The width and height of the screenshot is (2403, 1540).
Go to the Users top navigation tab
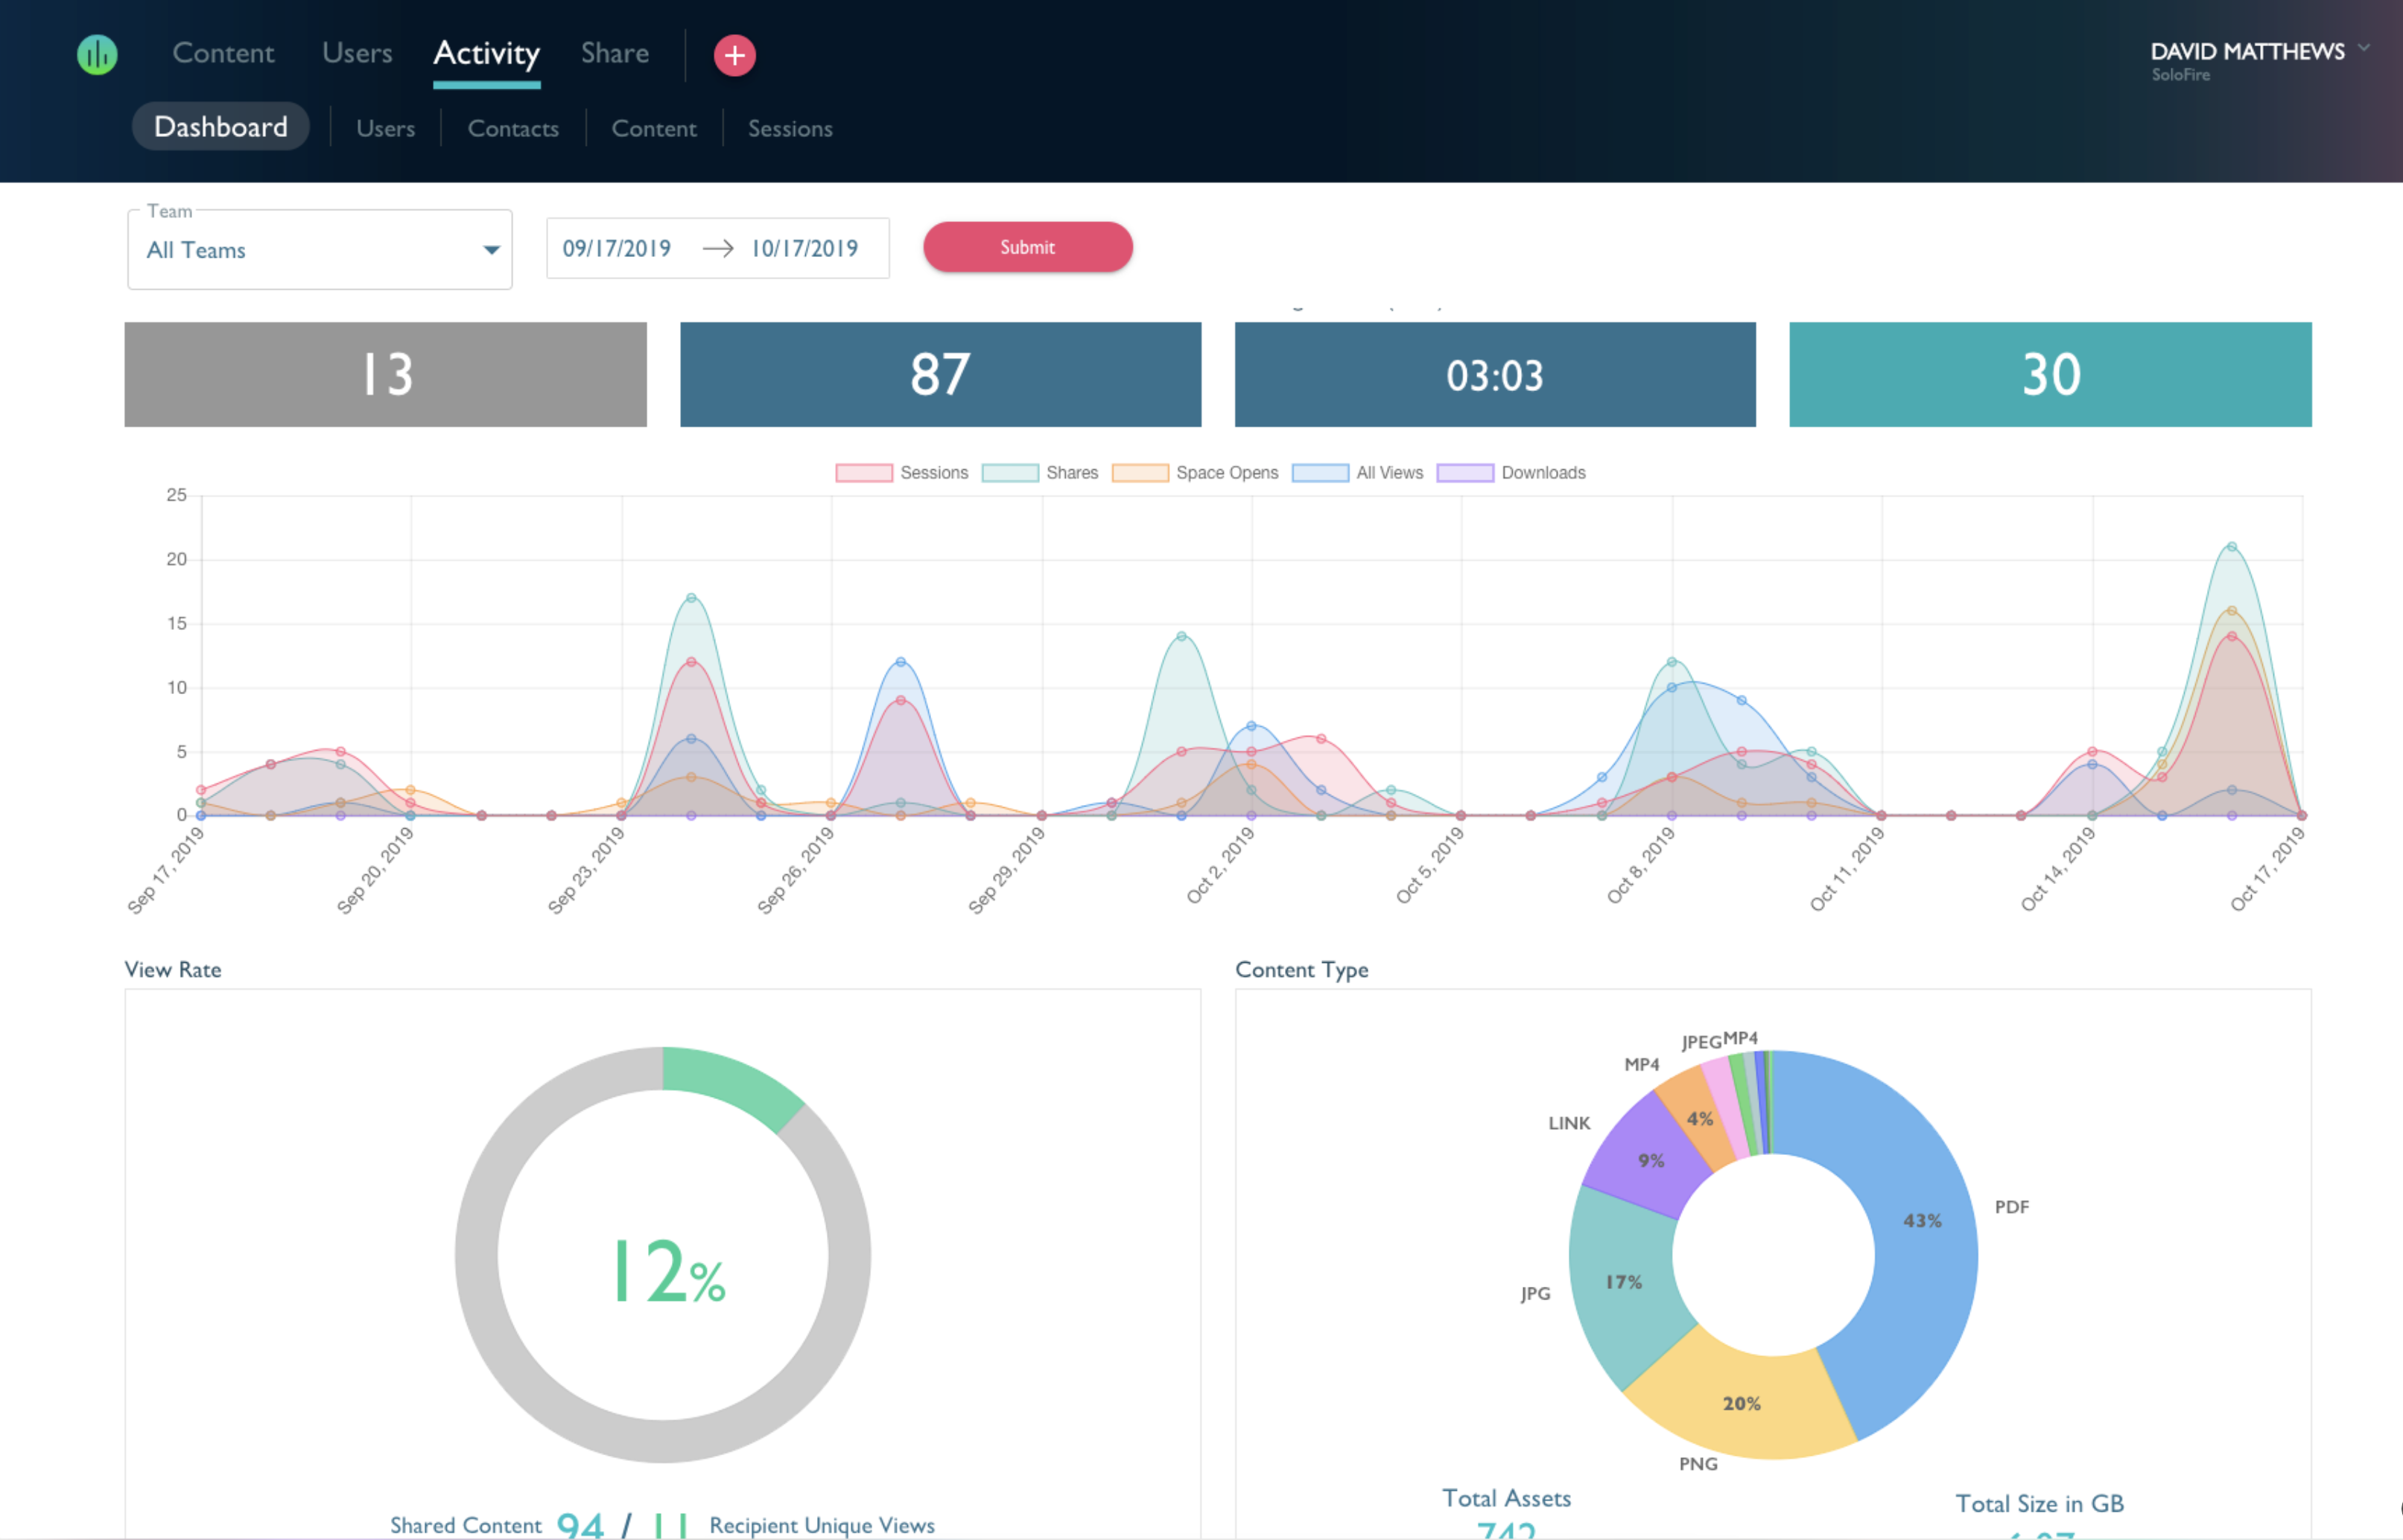(357, 53)
